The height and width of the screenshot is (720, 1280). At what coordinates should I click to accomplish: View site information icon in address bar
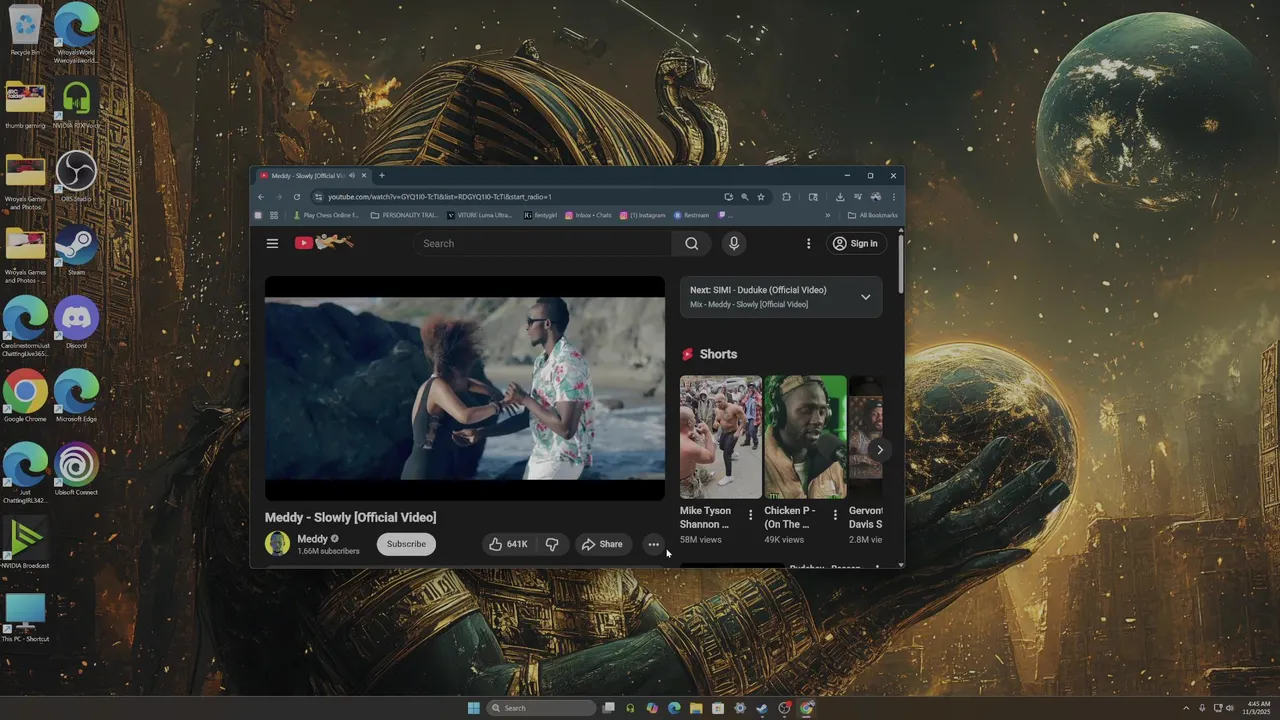click(x=318, y=197)
